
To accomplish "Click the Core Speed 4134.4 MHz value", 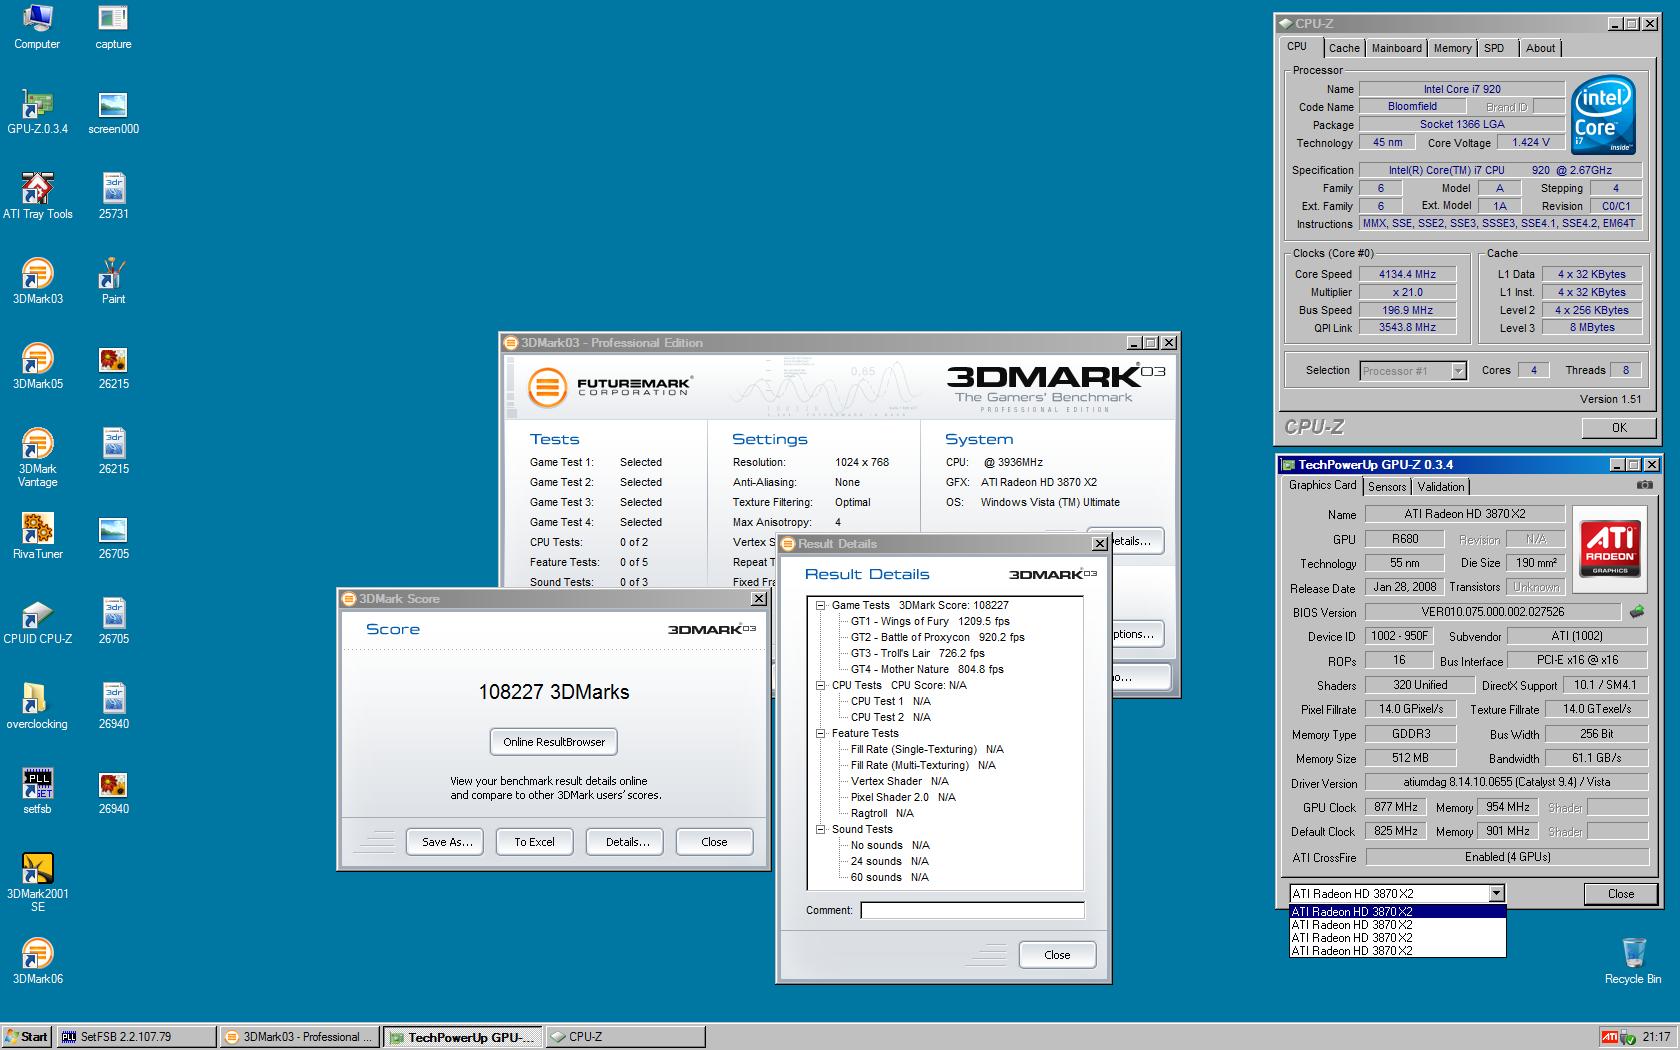I will (1407, 274).
